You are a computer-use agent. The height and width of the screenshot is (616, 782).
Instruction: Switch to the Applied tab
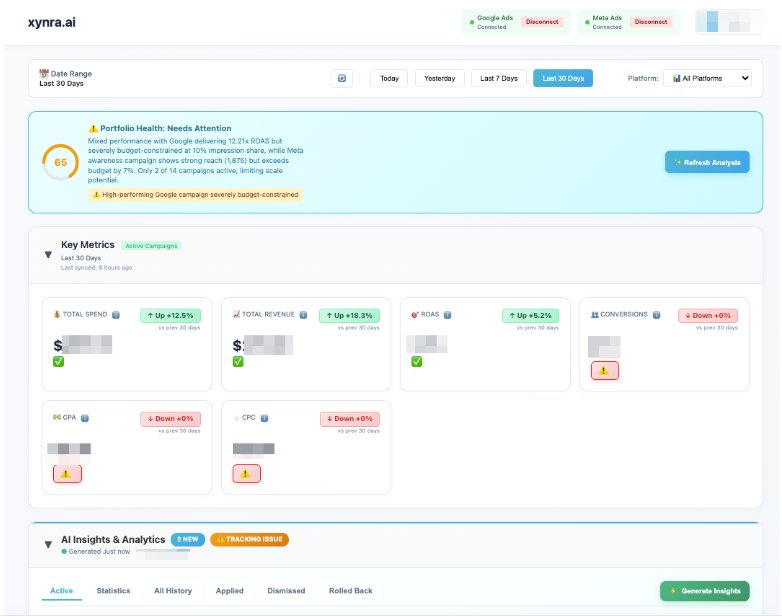(229, 591)
